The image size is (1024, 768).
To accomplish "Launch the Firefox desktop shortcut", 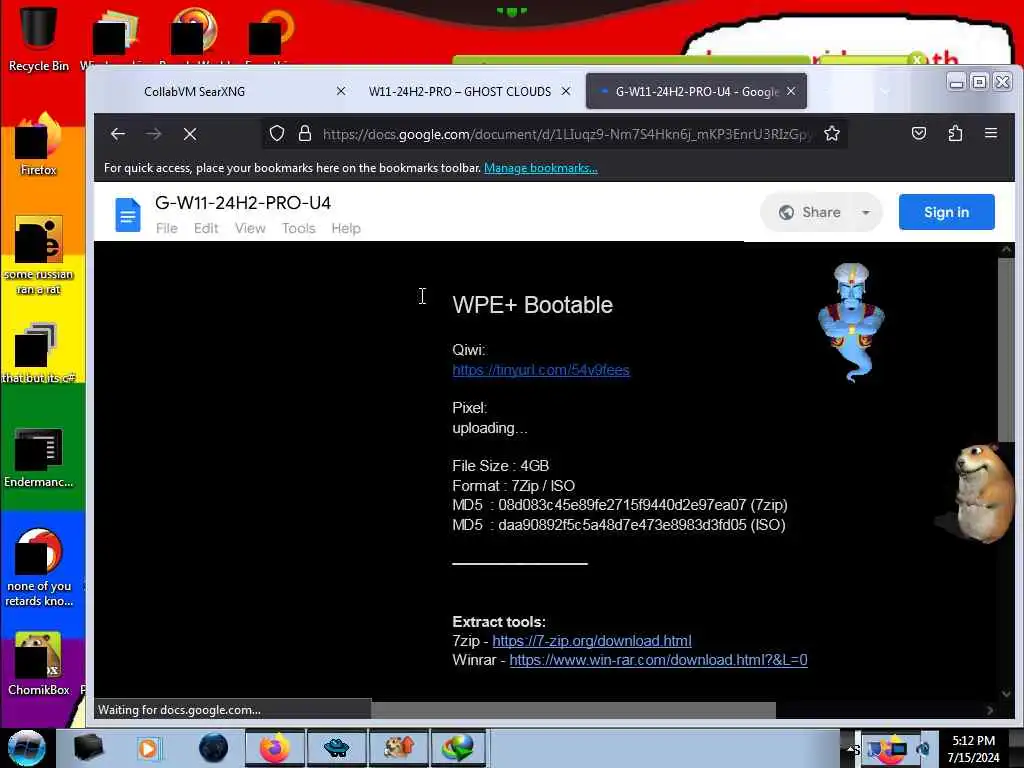I will pos(38,145).
